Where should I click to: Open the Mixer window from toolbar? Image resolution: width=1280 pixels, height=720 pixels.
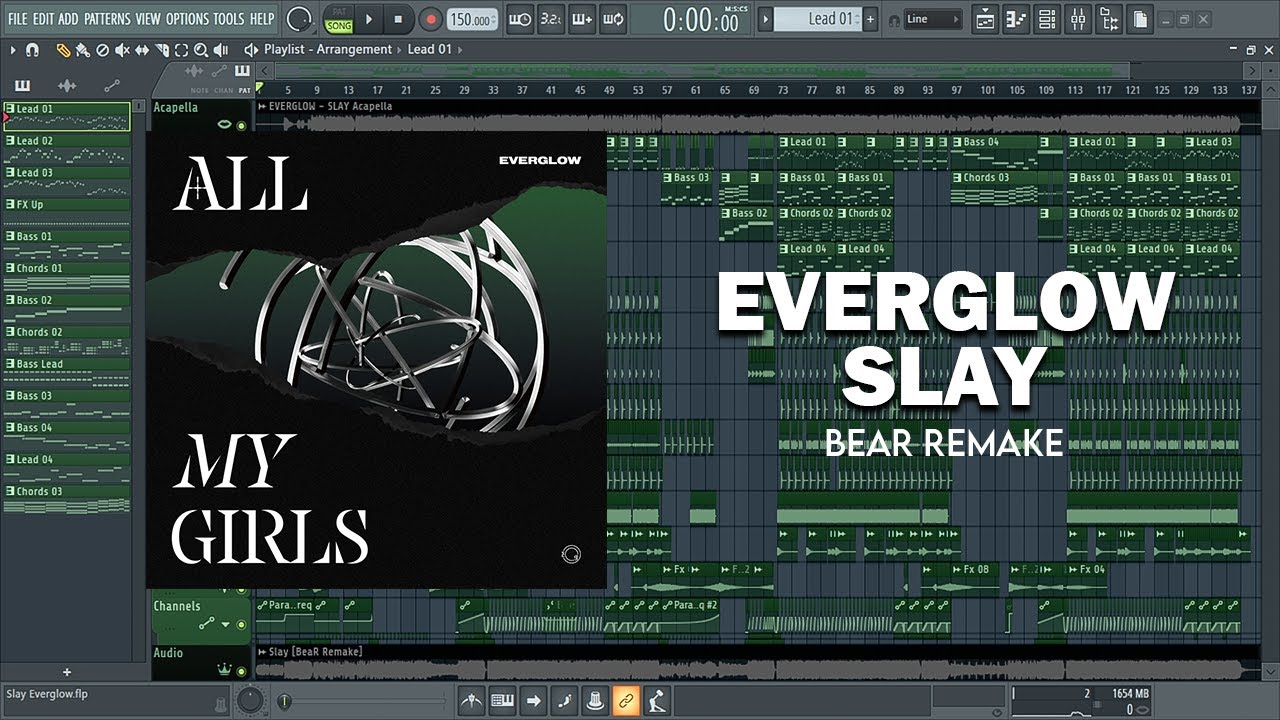point(1078,19)
